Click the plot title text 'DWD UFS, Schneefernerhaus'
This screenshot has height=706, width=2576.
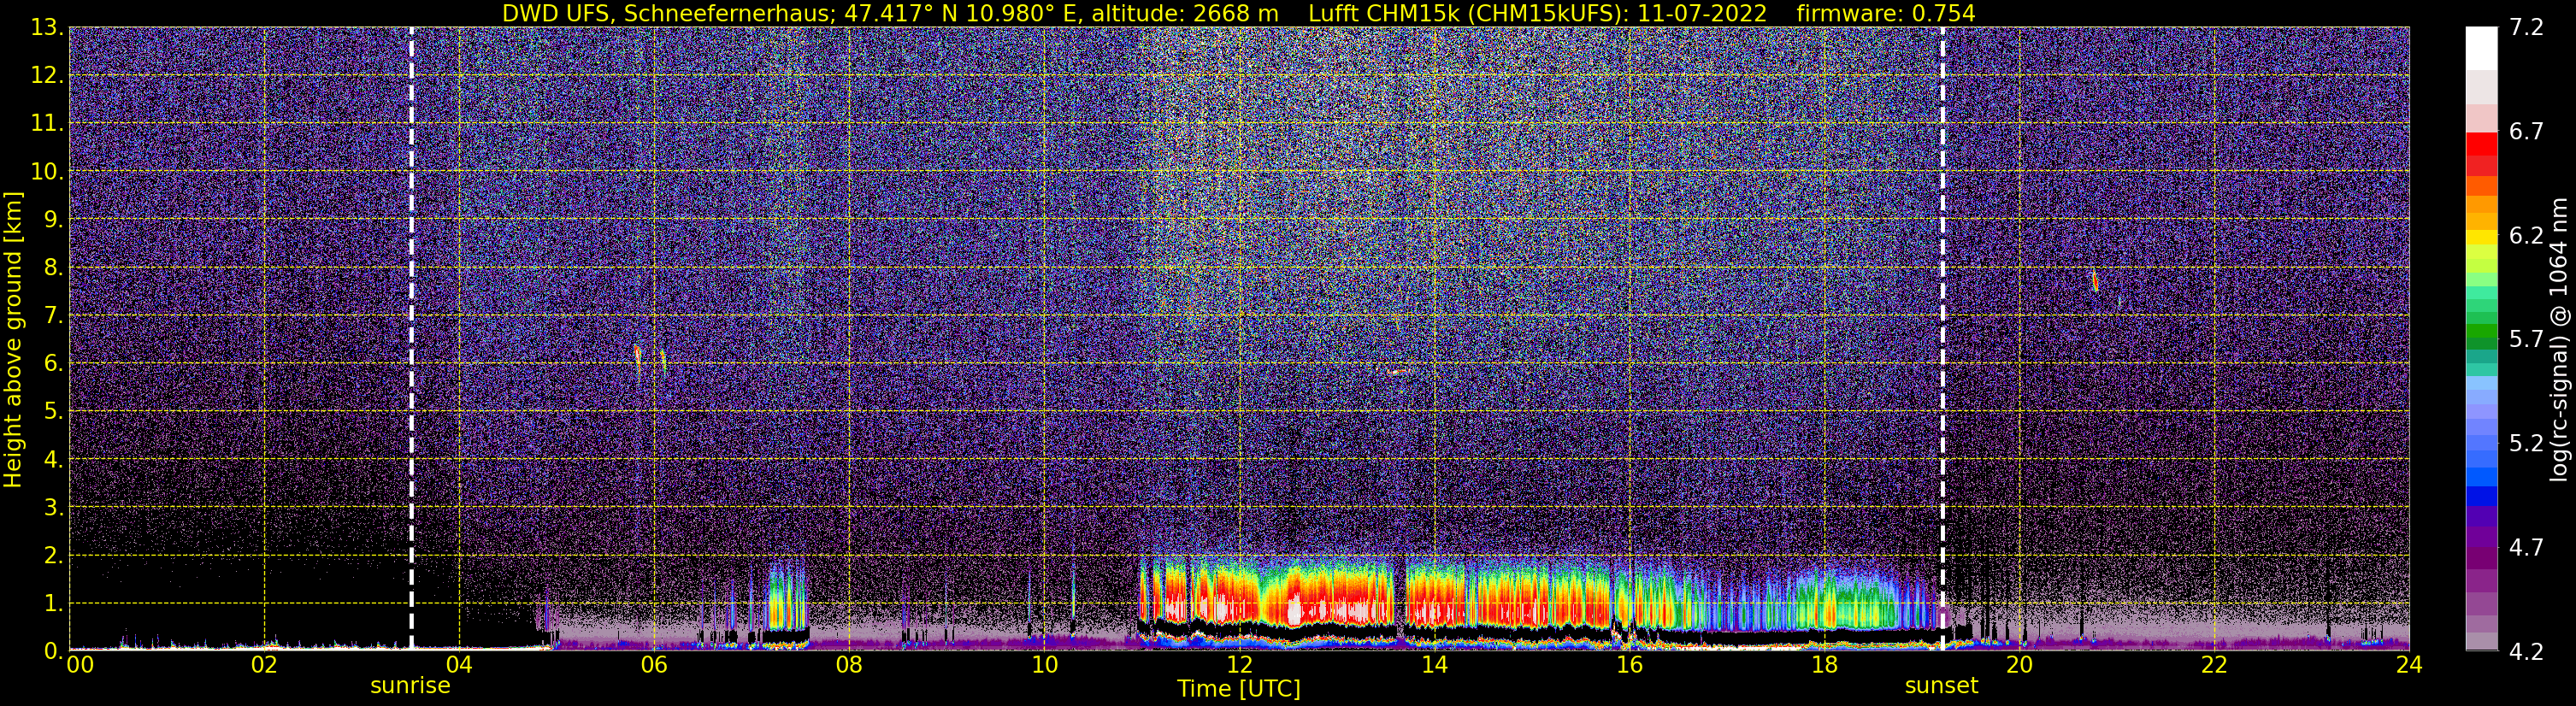point(668,13)
